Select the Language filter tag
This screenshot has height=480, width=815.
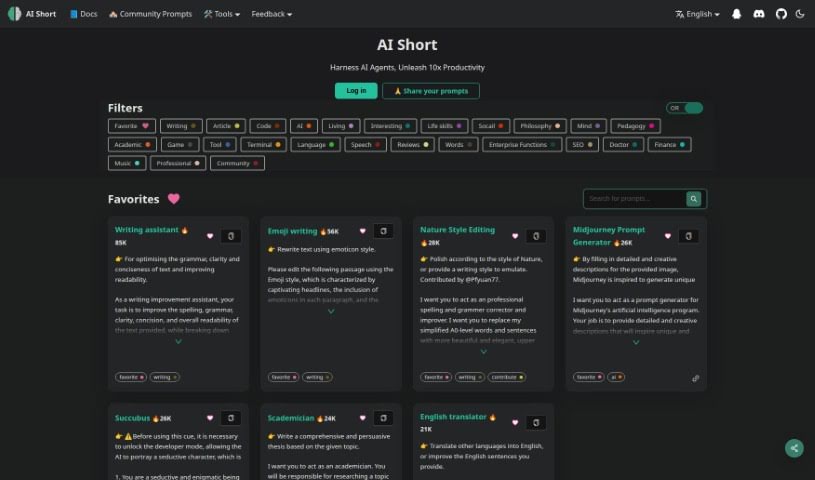pyautogui.click(x=316, y=145)
